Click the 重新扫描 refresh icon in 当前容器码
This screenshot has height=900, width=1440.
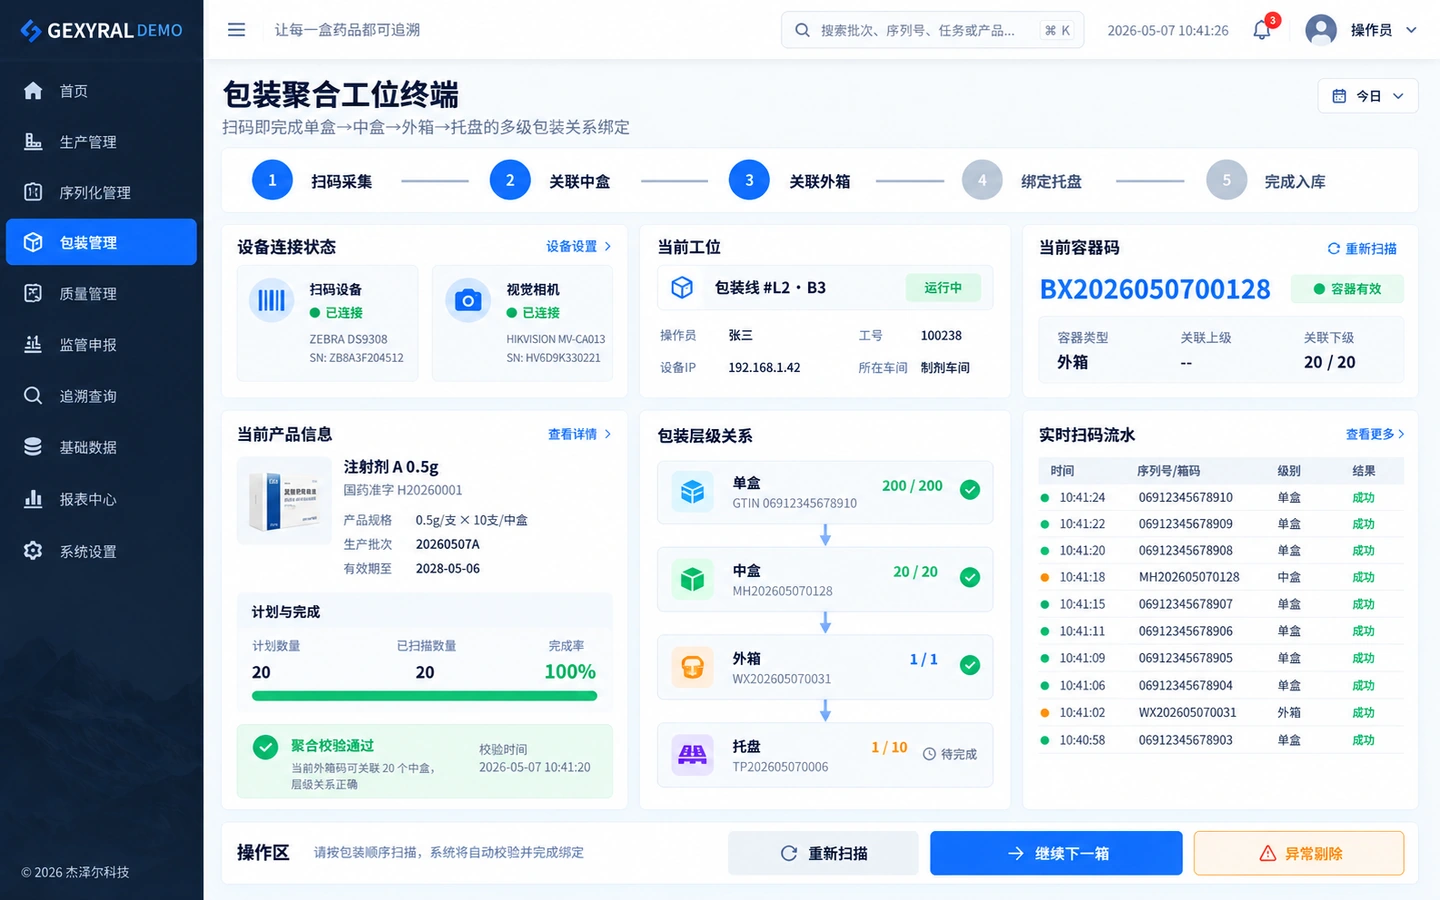coord(1333,249)
